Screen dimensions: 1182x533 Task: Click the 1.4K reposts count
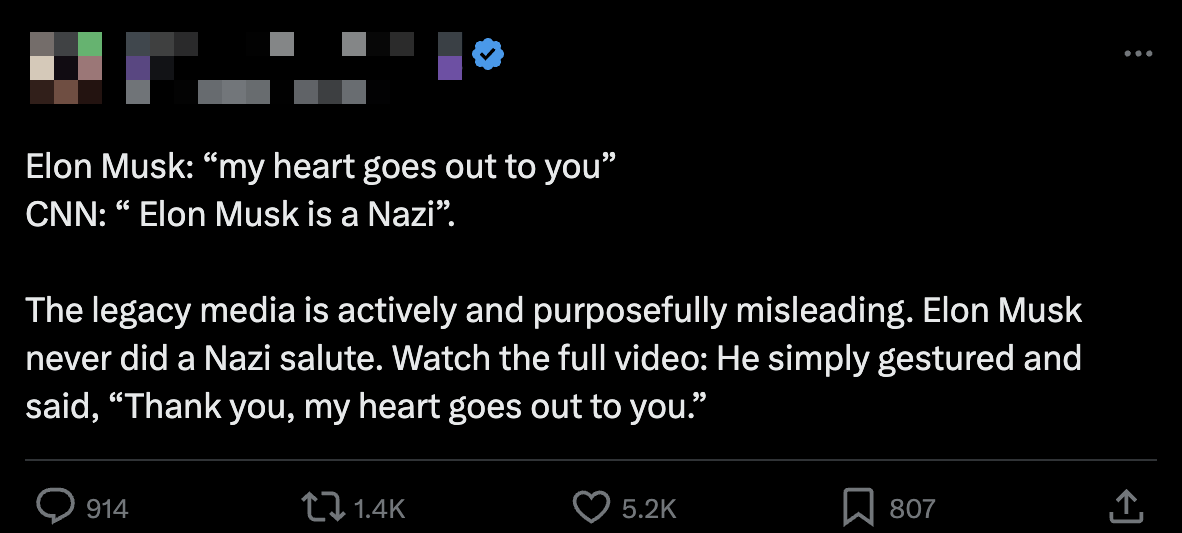coord(380,508)
